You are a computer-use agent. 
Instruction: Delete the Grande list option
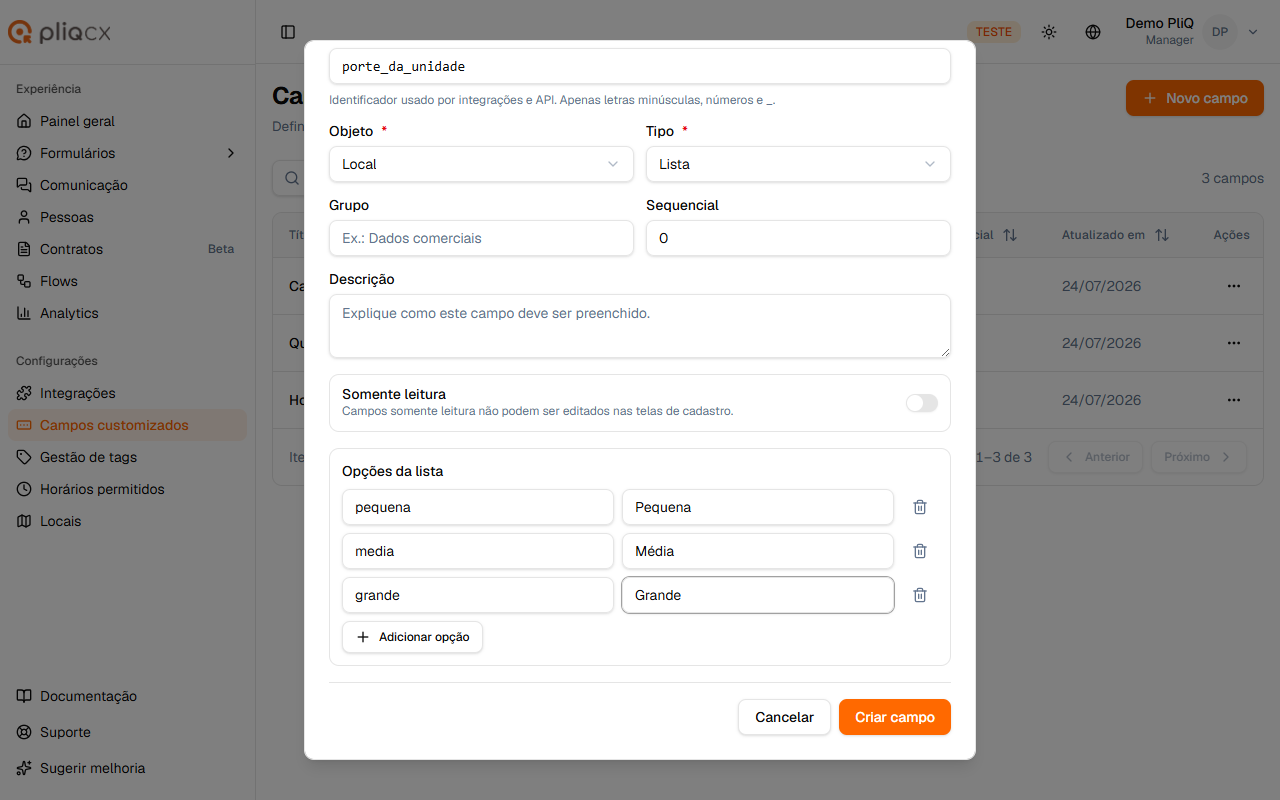click(920, 595)
